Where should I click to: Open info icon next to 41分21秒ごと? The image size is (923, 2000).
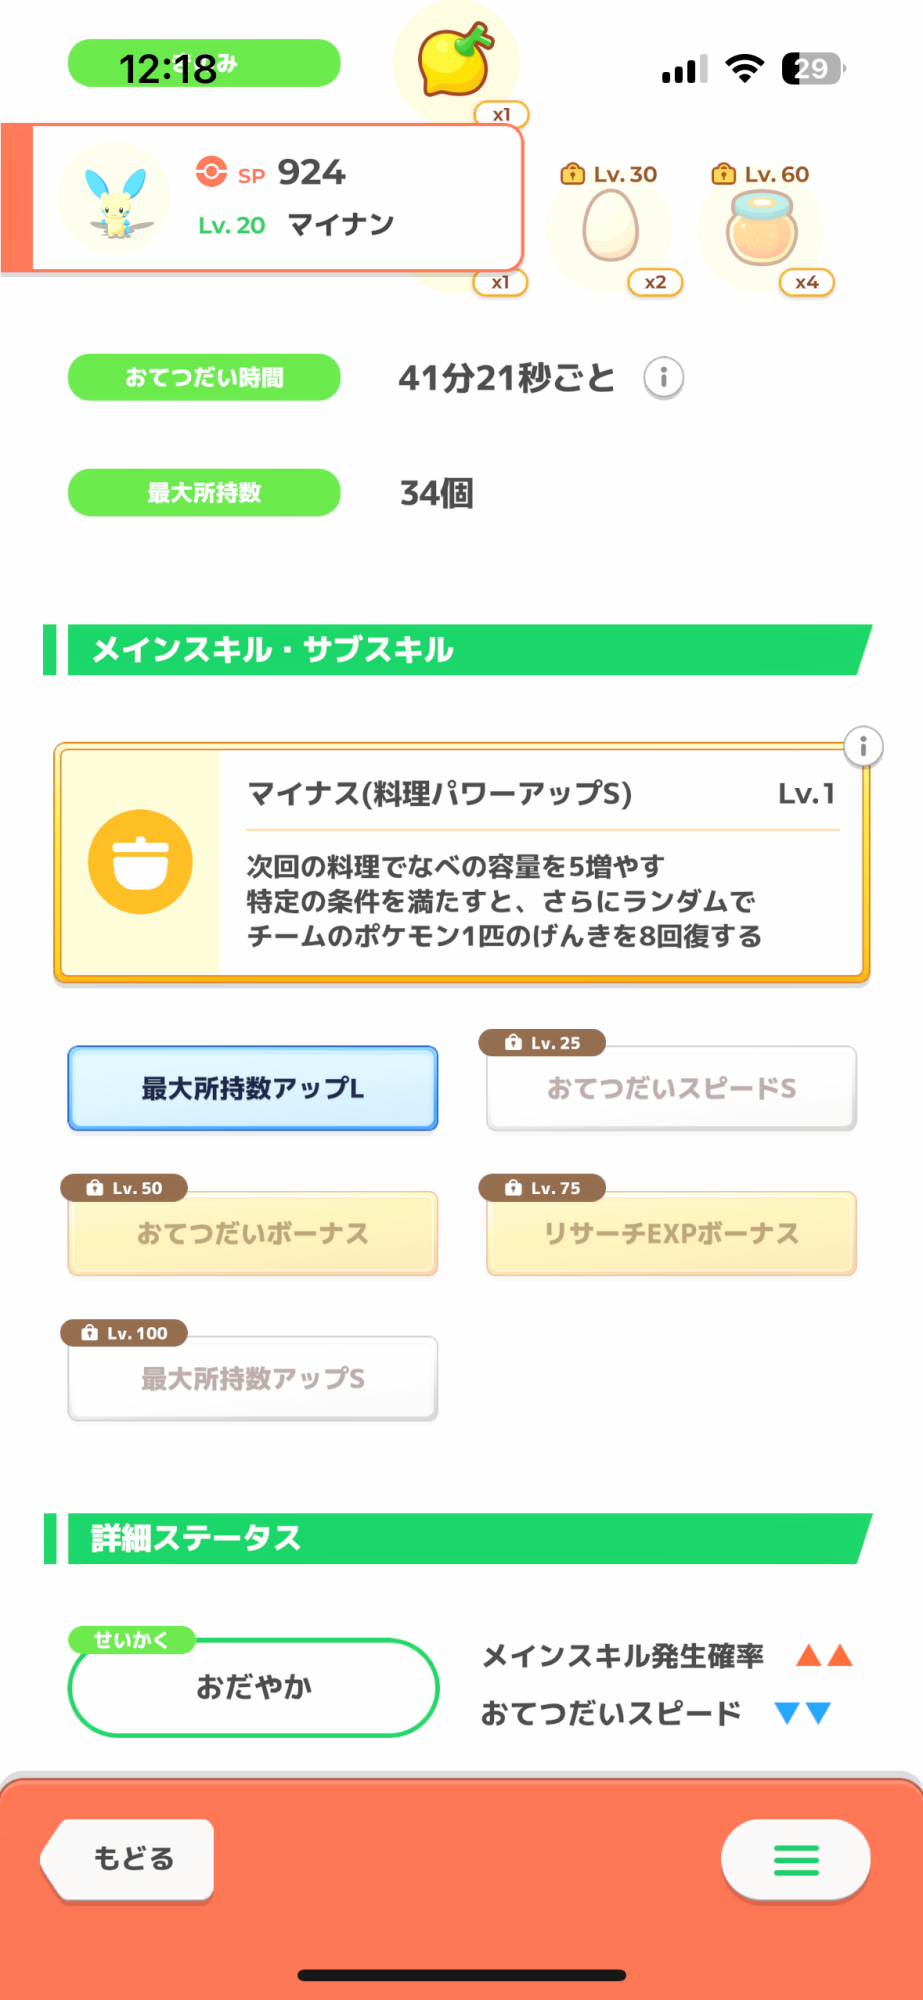click(663, 378)
